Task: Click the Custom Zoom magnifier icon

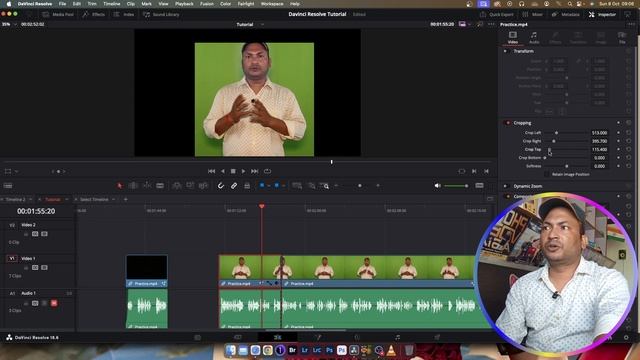Action: click(325, 186)
